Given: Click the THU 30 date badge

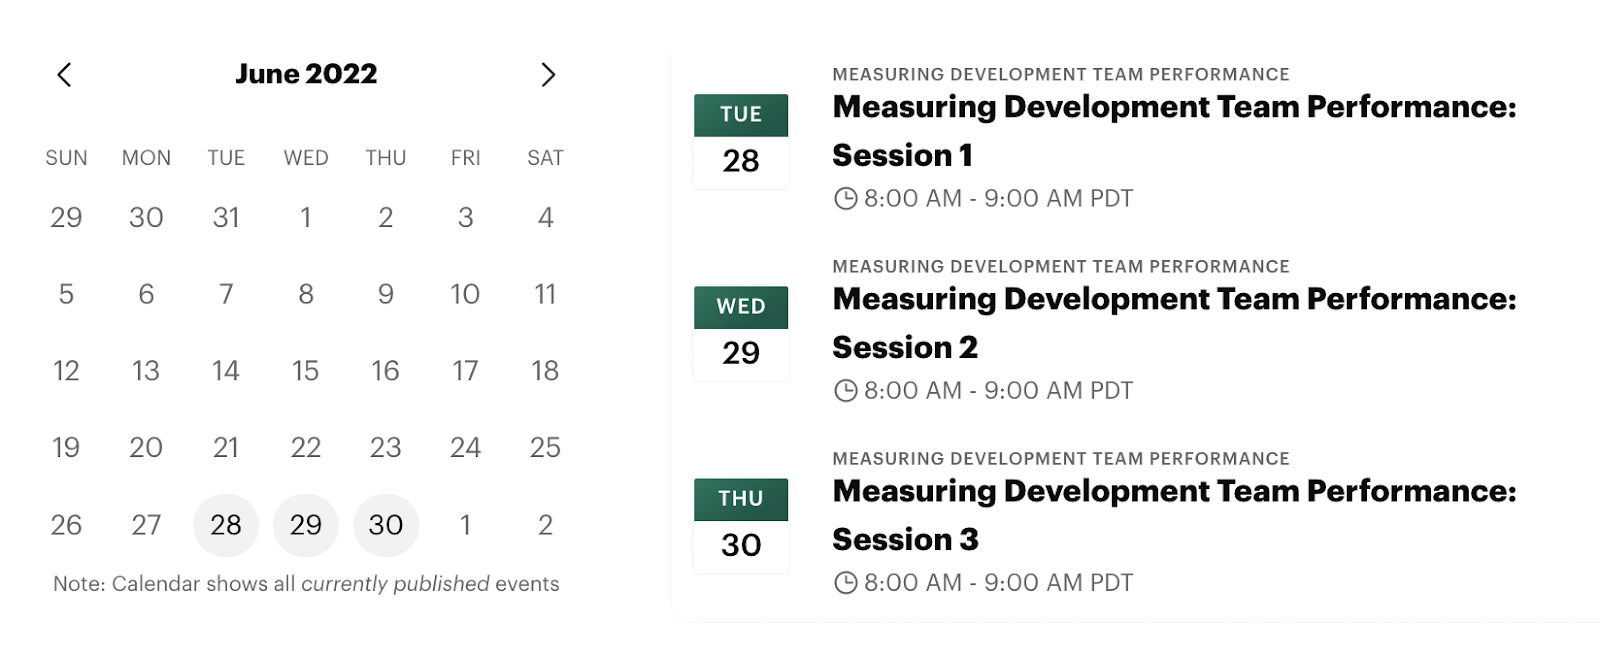Looking at the screenshot, I should click(741, 525).
